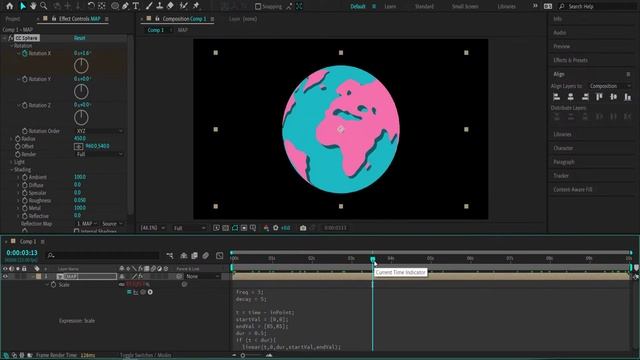Click the Frame Blending icon in timeline

tap(194, 256)
